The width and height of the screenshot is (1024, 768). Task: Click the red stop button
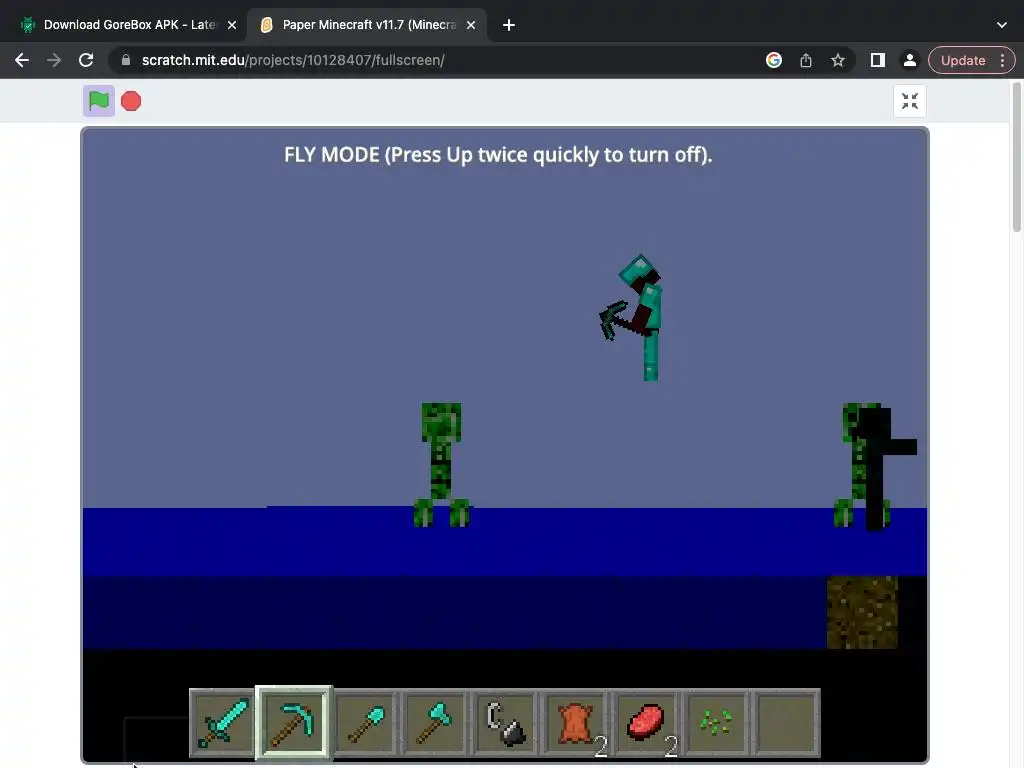tap(131, 101)
